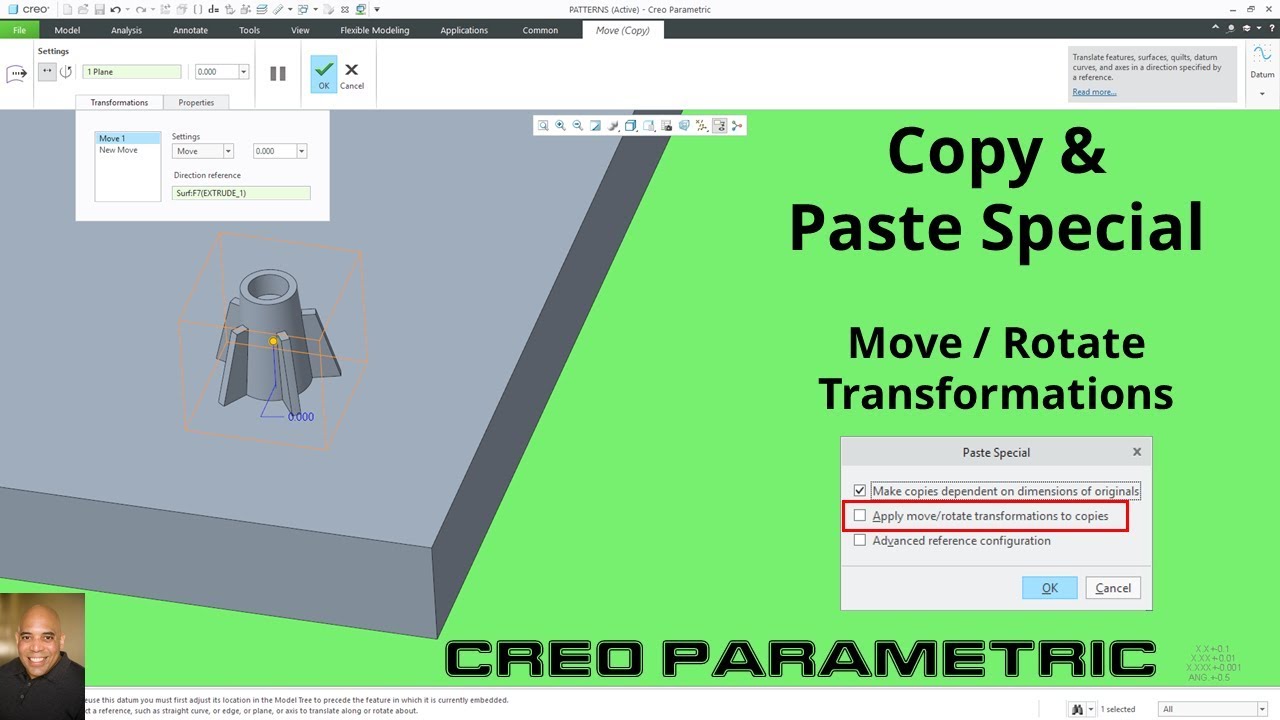Click the Repaint icon in graphics toolbar

pyautogui.click(x=595, y=126)
